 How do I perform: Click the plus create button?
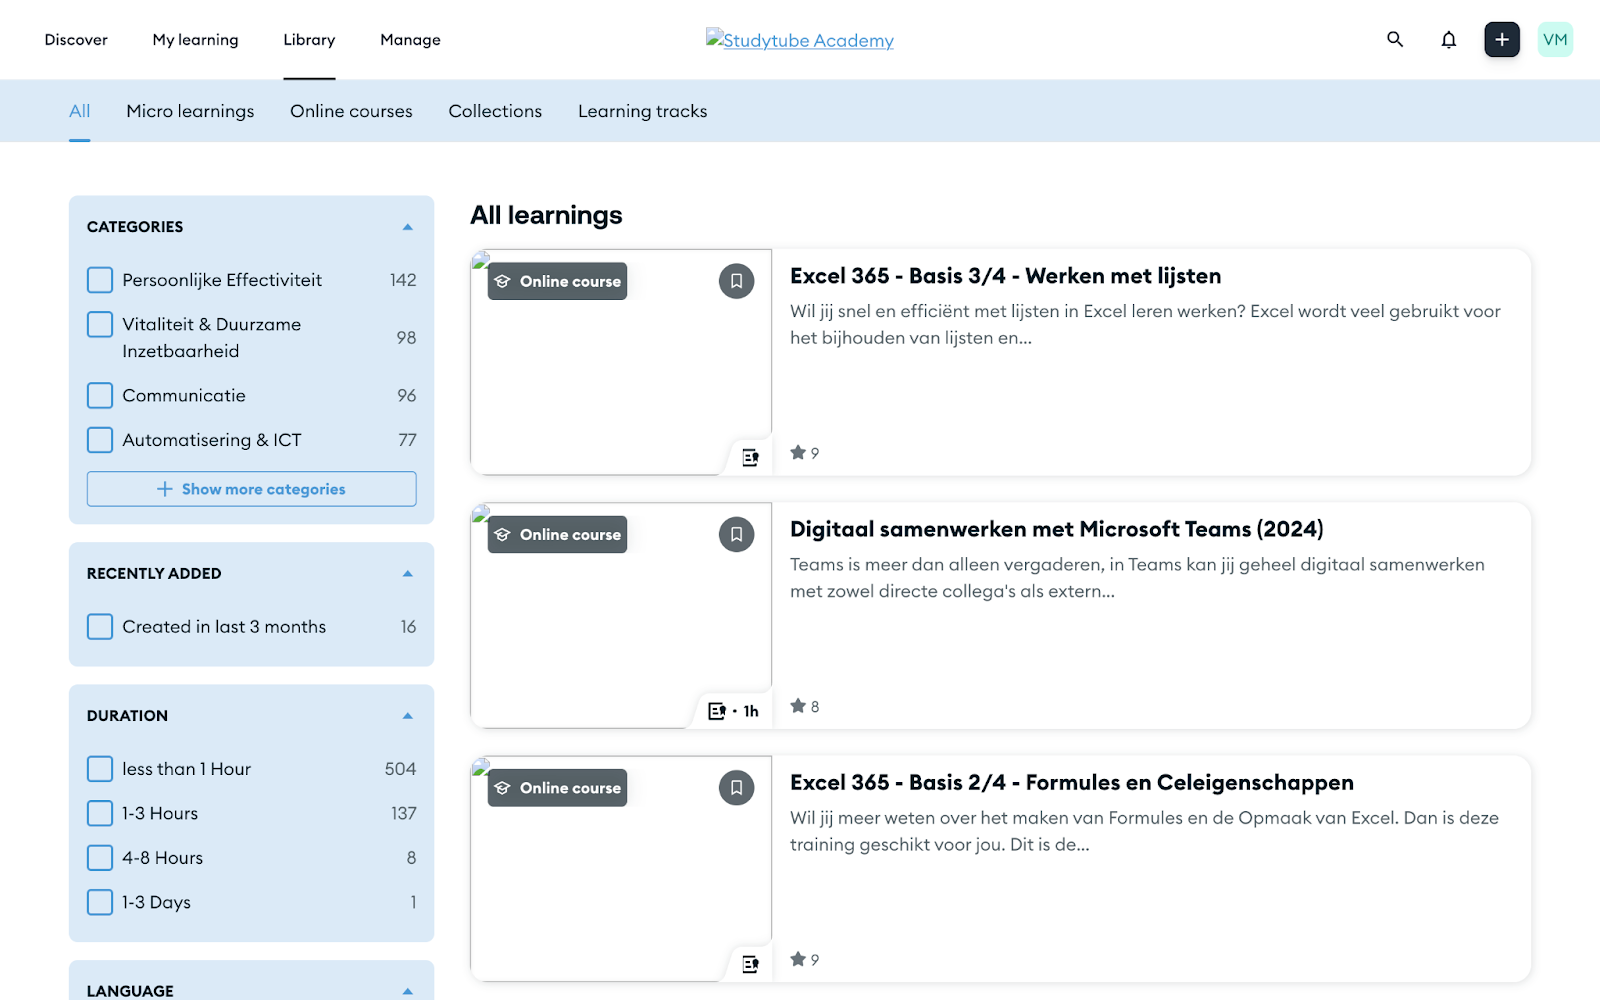pos(1502,40)
